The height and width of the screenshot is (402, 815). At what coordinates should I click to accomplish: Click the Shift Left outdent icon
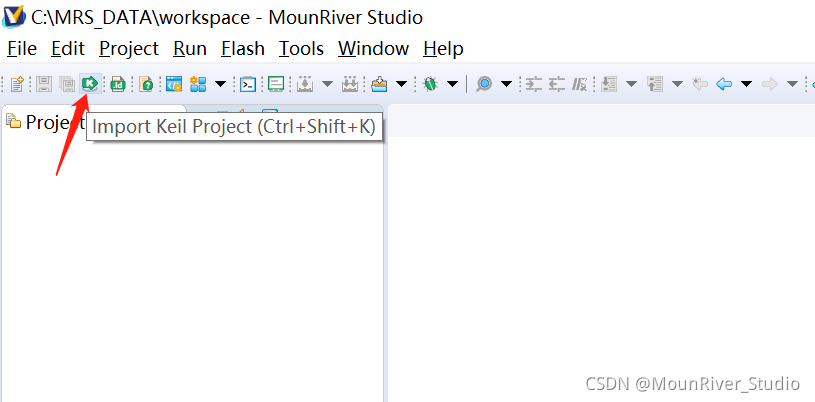click(x=557, y=84)
